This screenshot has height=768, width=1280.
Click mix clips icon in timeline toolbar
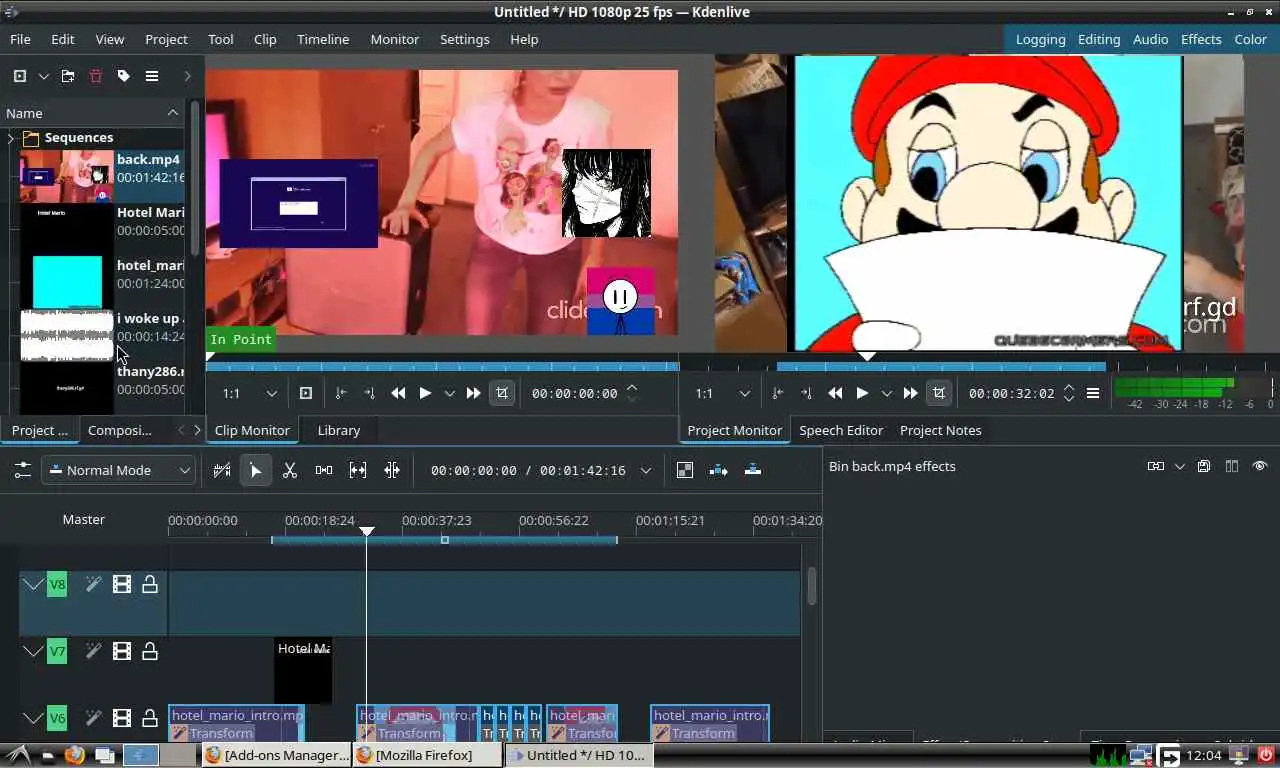222,470
